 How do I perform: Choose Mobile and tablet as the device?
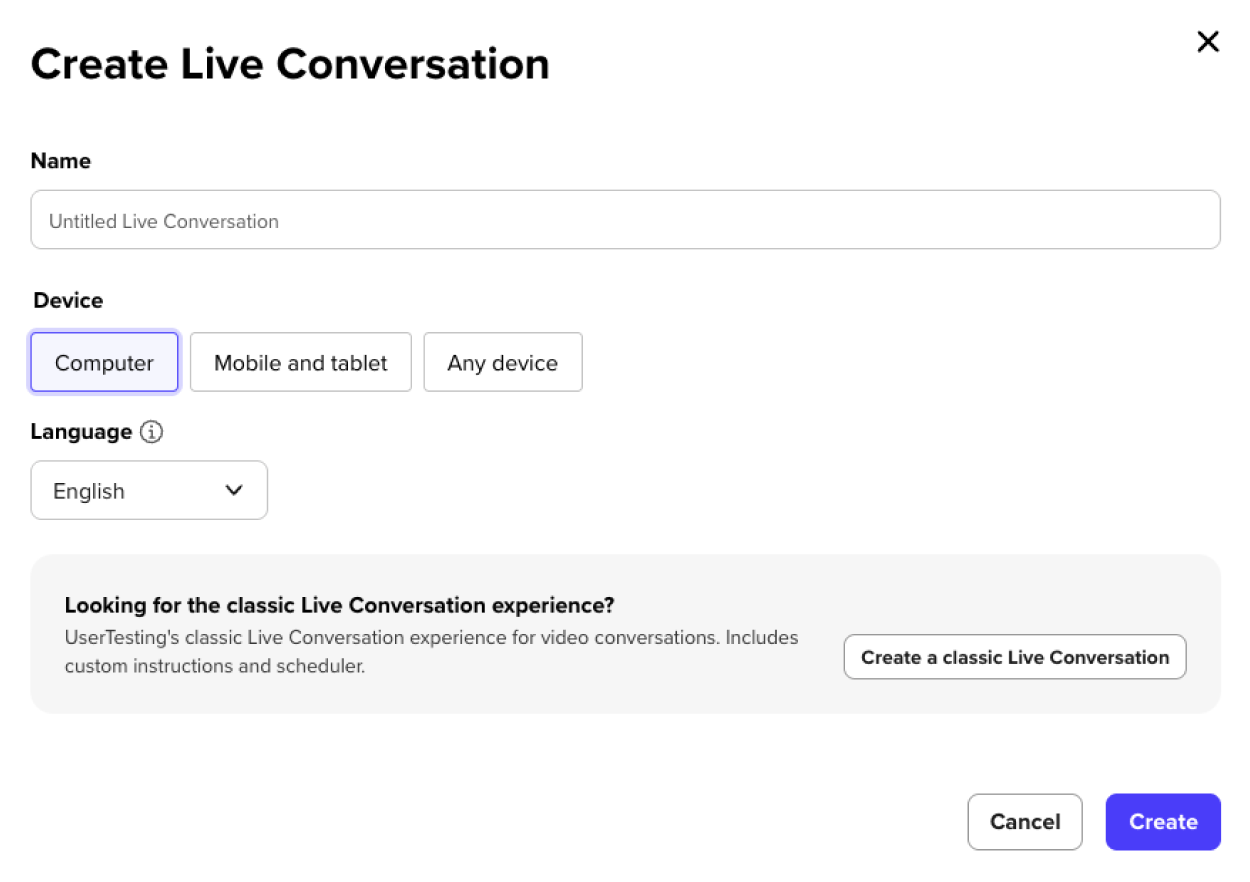300,362
